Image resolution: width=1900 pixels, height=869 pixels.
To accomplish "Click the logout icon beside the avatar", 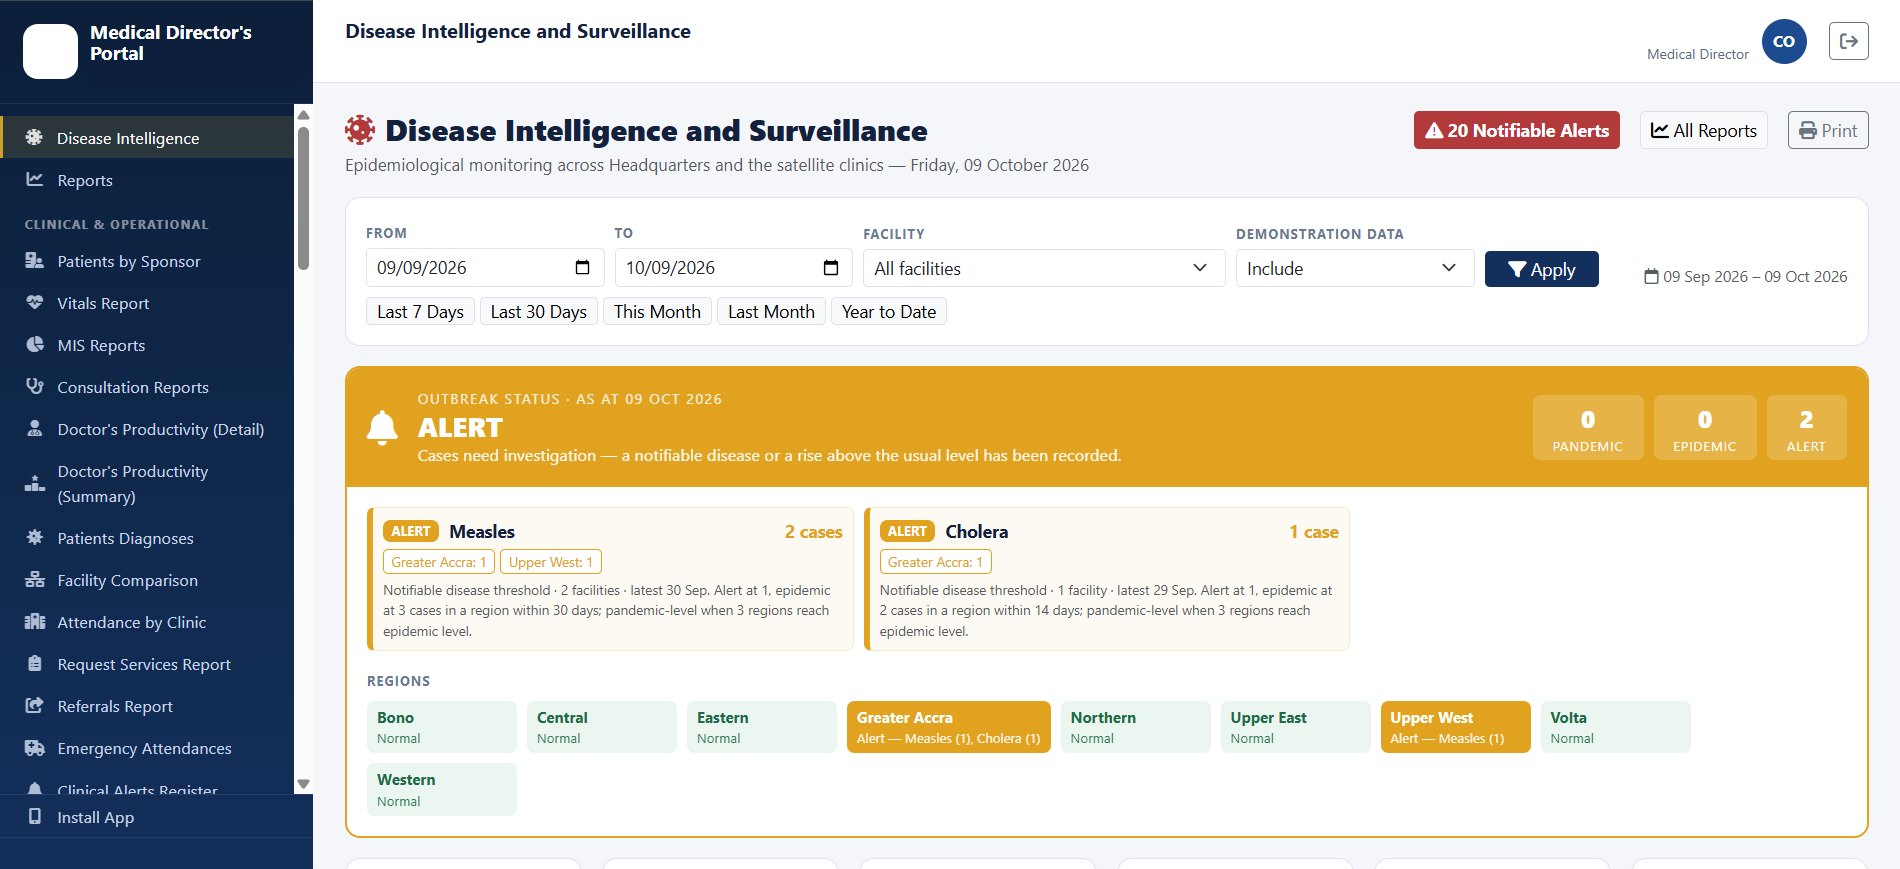I will pos(1848,41).
